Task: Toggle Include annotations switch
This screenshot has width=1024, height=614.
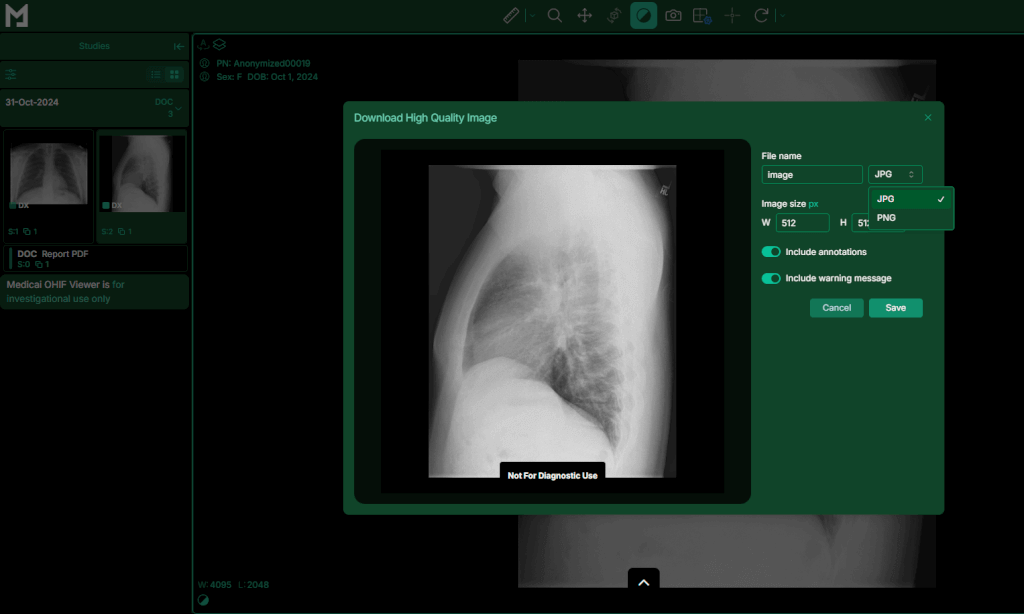Action: click(x=771, y=252)
